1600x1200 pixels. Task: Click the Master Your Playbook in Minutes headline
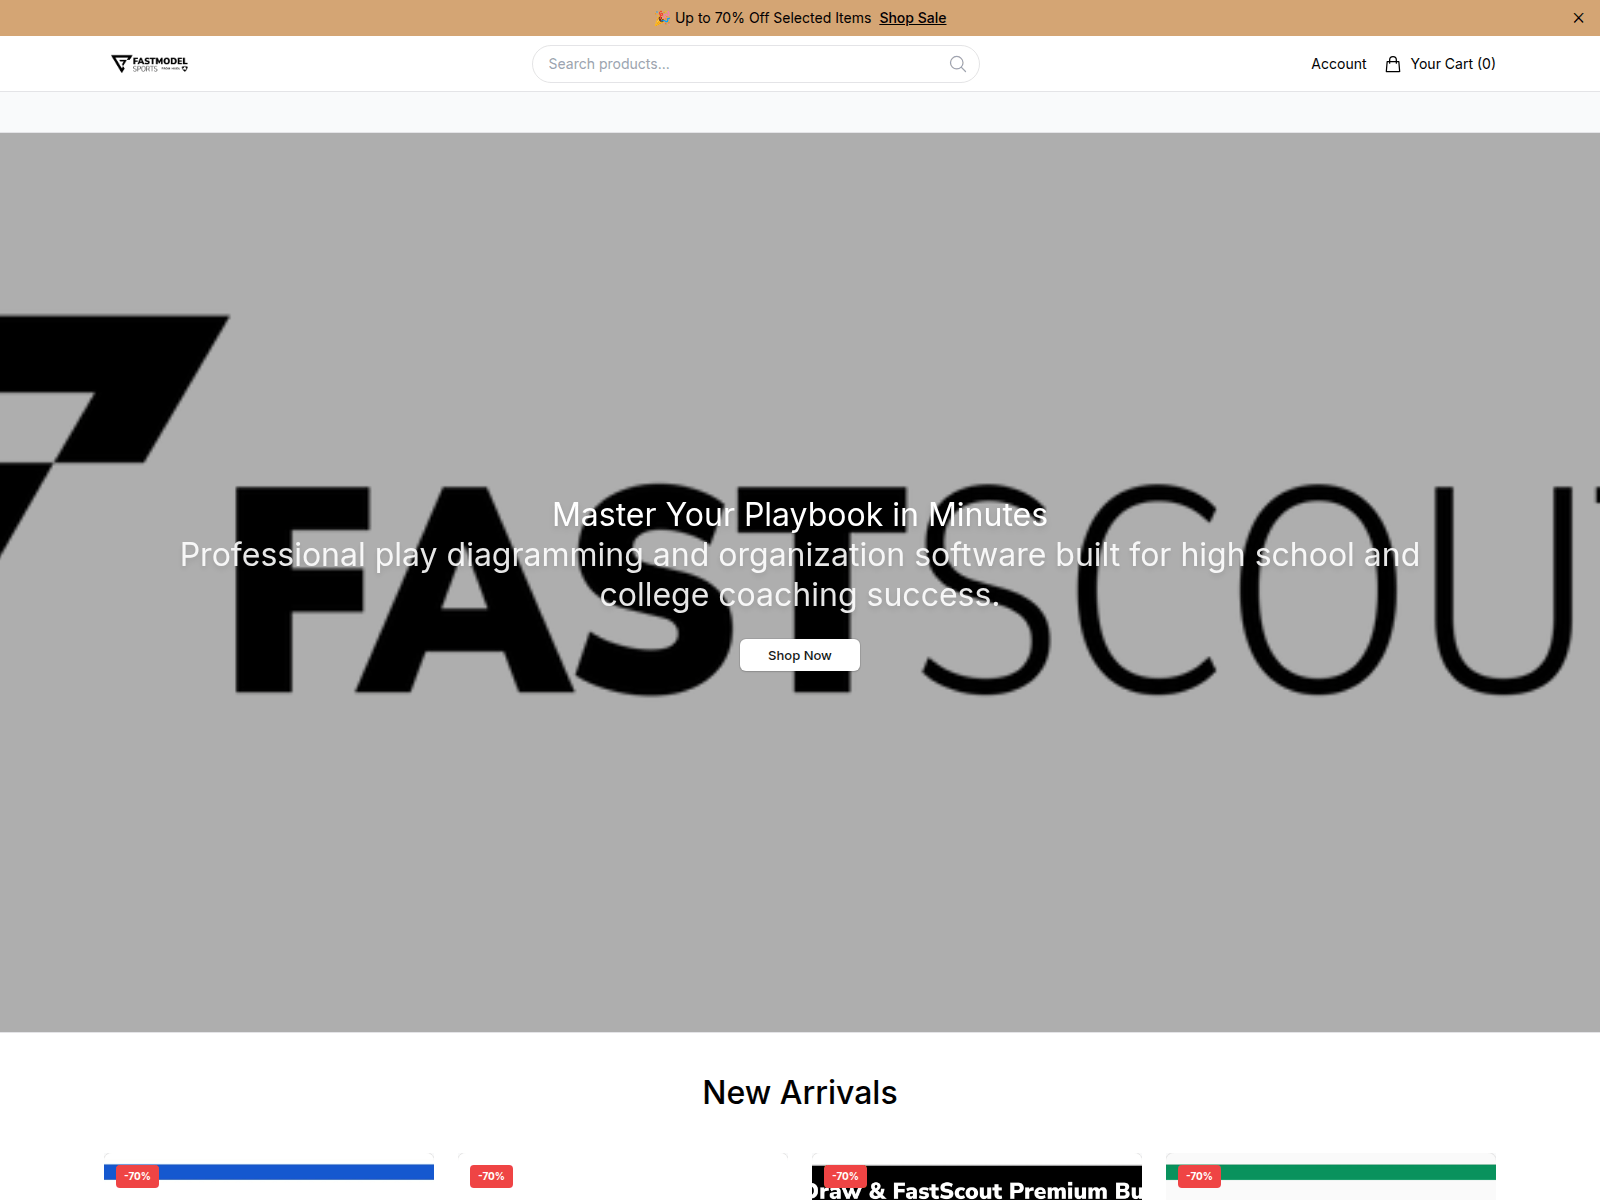coord(800,514)
